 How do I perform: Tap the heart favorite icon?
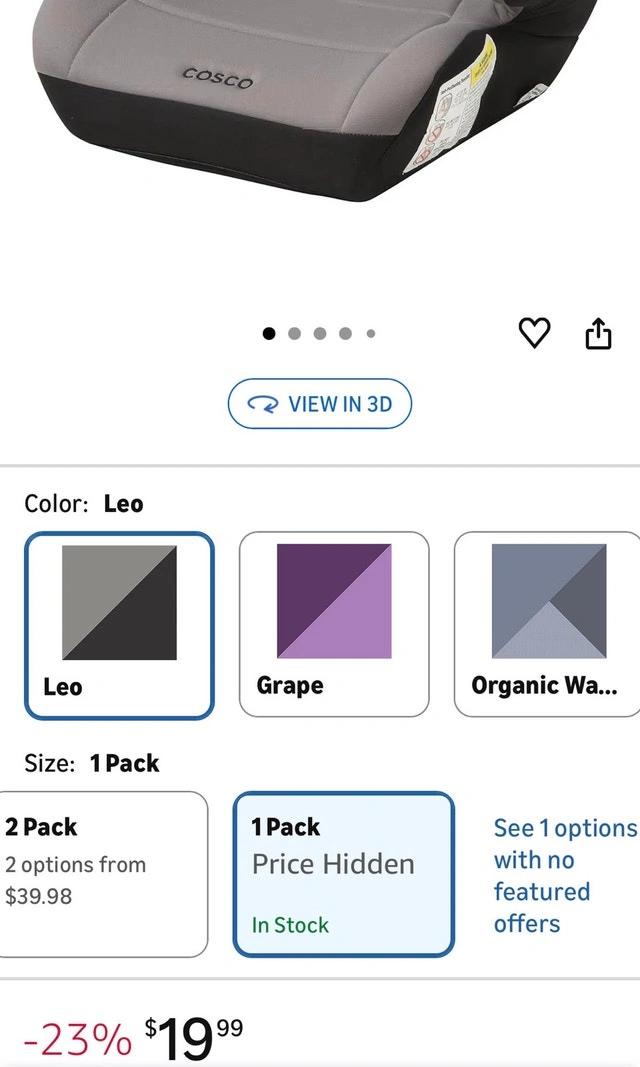[535, 333]
